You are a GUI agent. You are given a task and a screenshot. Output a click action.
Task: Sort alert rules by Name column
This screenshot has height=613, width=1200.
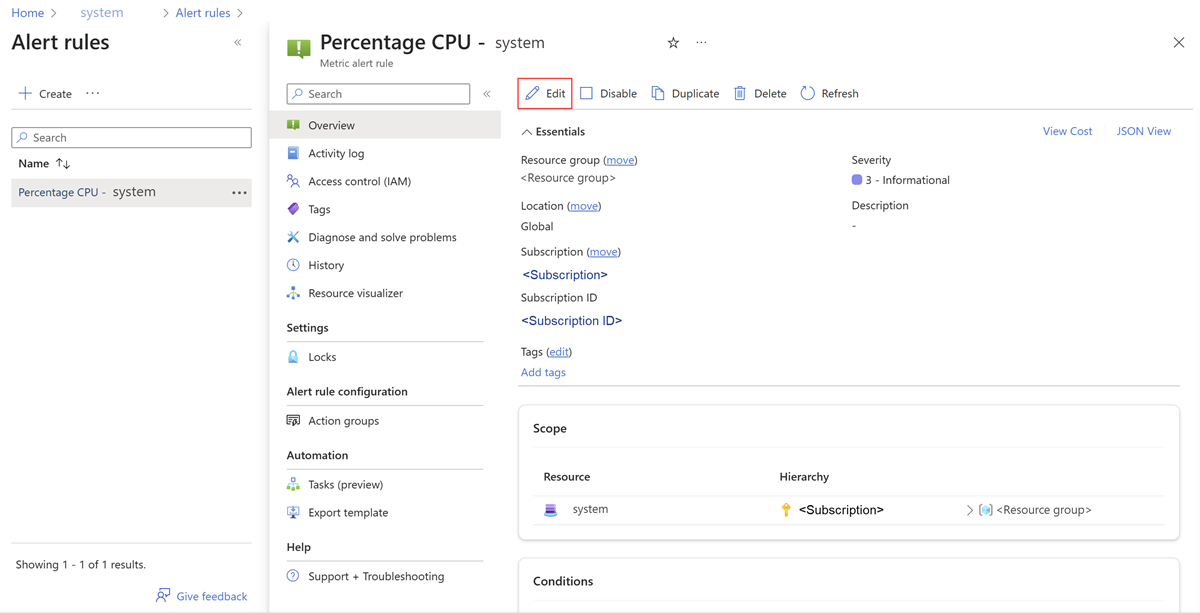pyautogui.click(x=63, y=163)
